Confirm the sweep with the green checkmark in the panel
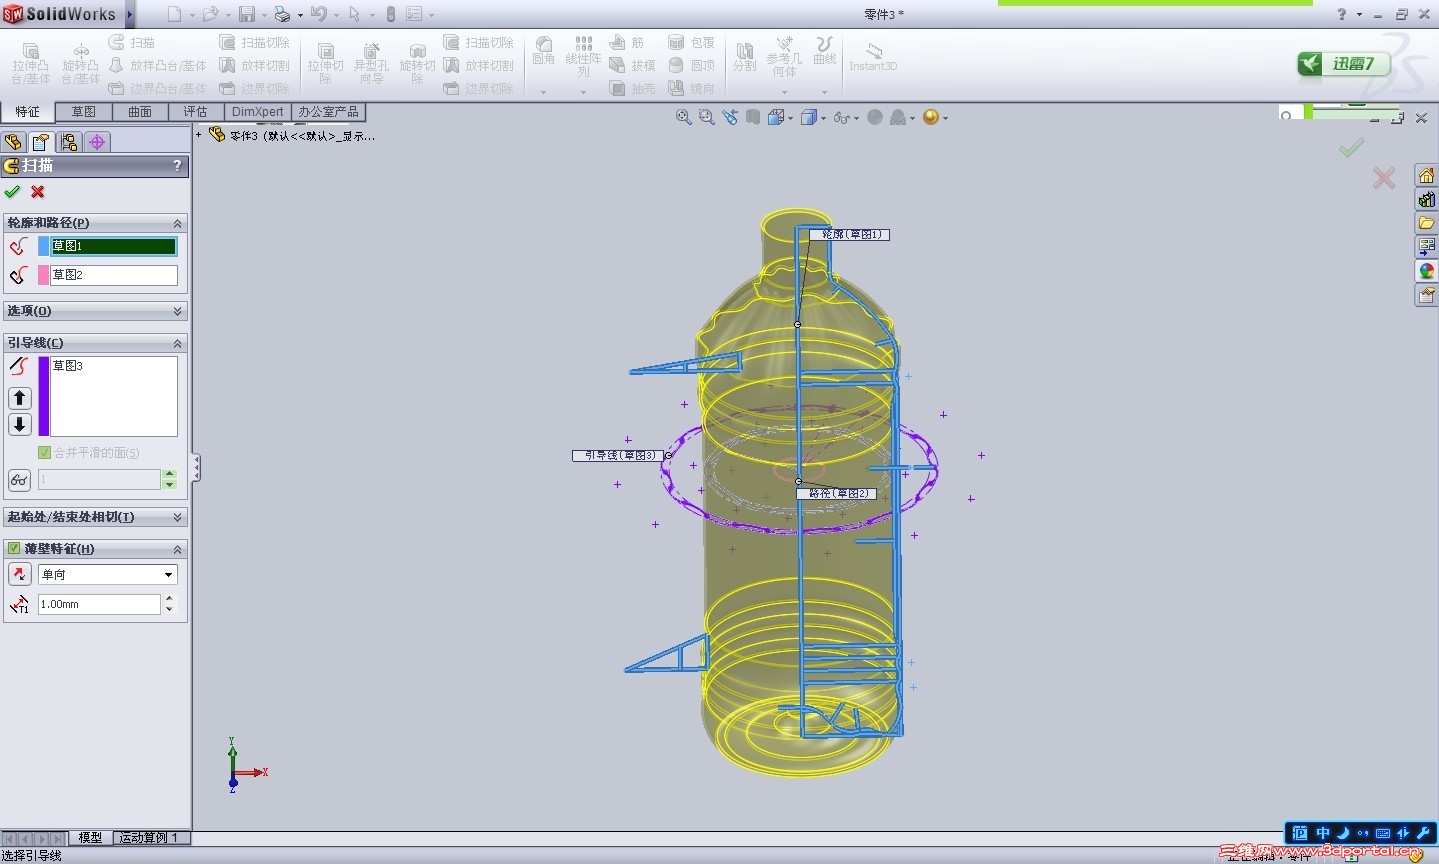This screenshot has height=864, width=1439. (12, 192)
